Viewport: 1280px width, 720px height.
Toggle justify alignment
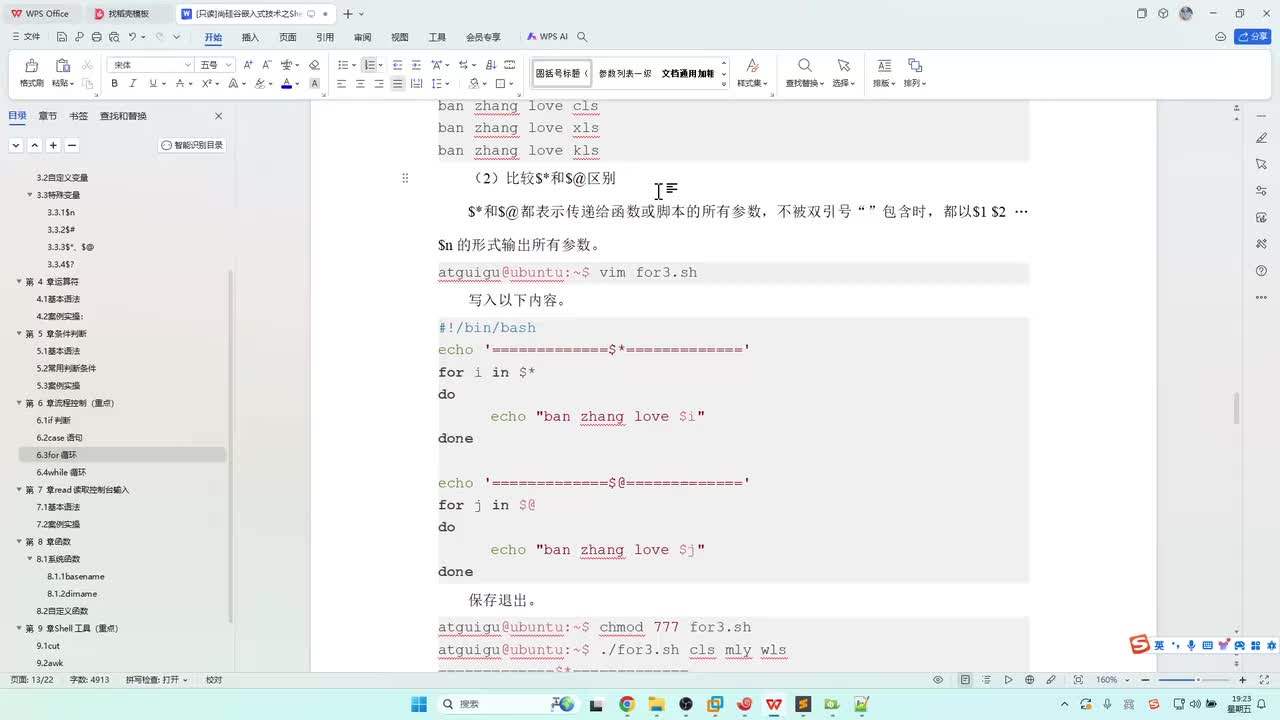tap(398, 84)
